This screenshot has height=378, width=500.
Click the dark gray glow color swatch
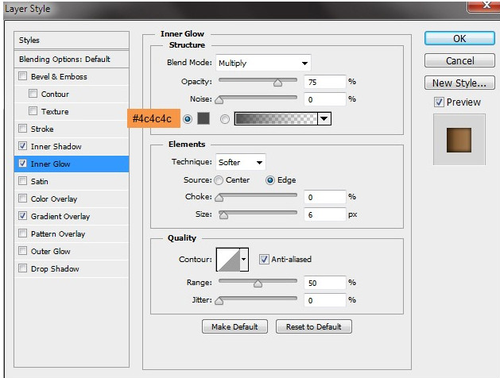pos(203,119)
